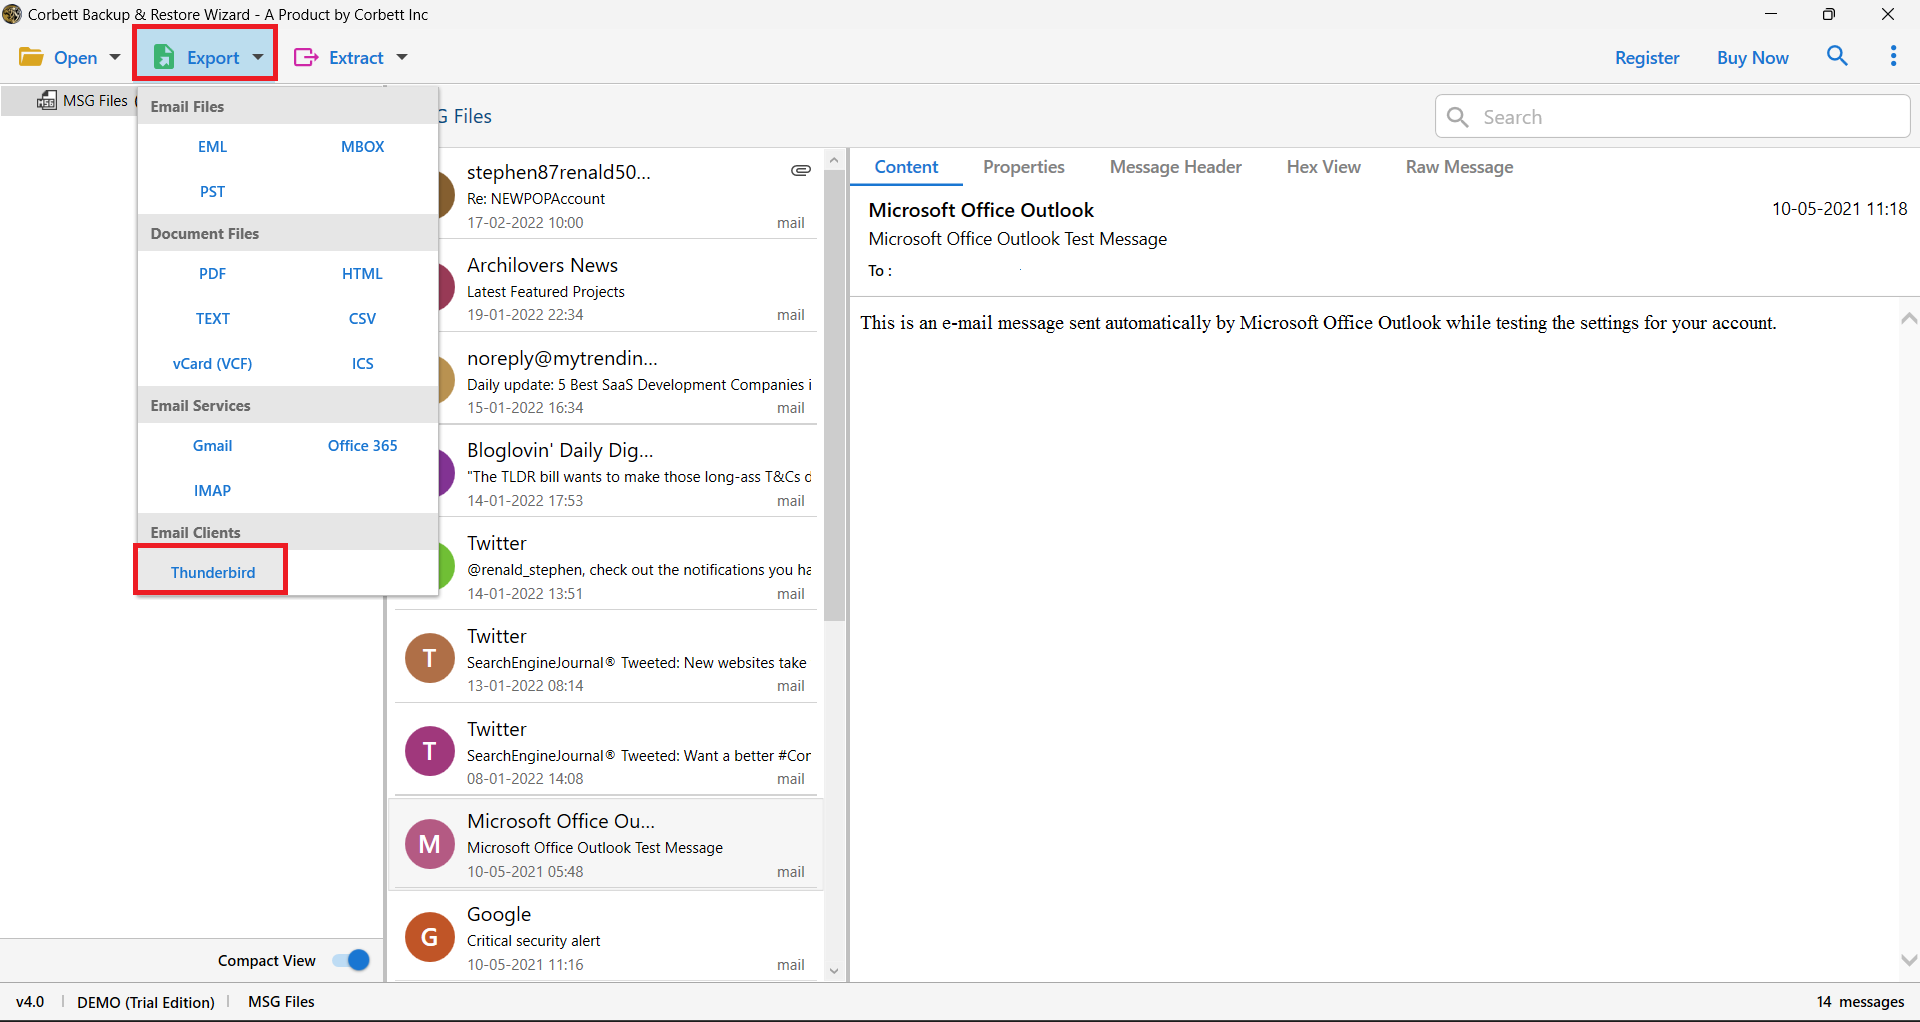Click the magnifier icon in the top toolbar
Image resolution: width=1920 pixels, height=1022 pixels.
pyautogui.click(x=1837, y=56)
